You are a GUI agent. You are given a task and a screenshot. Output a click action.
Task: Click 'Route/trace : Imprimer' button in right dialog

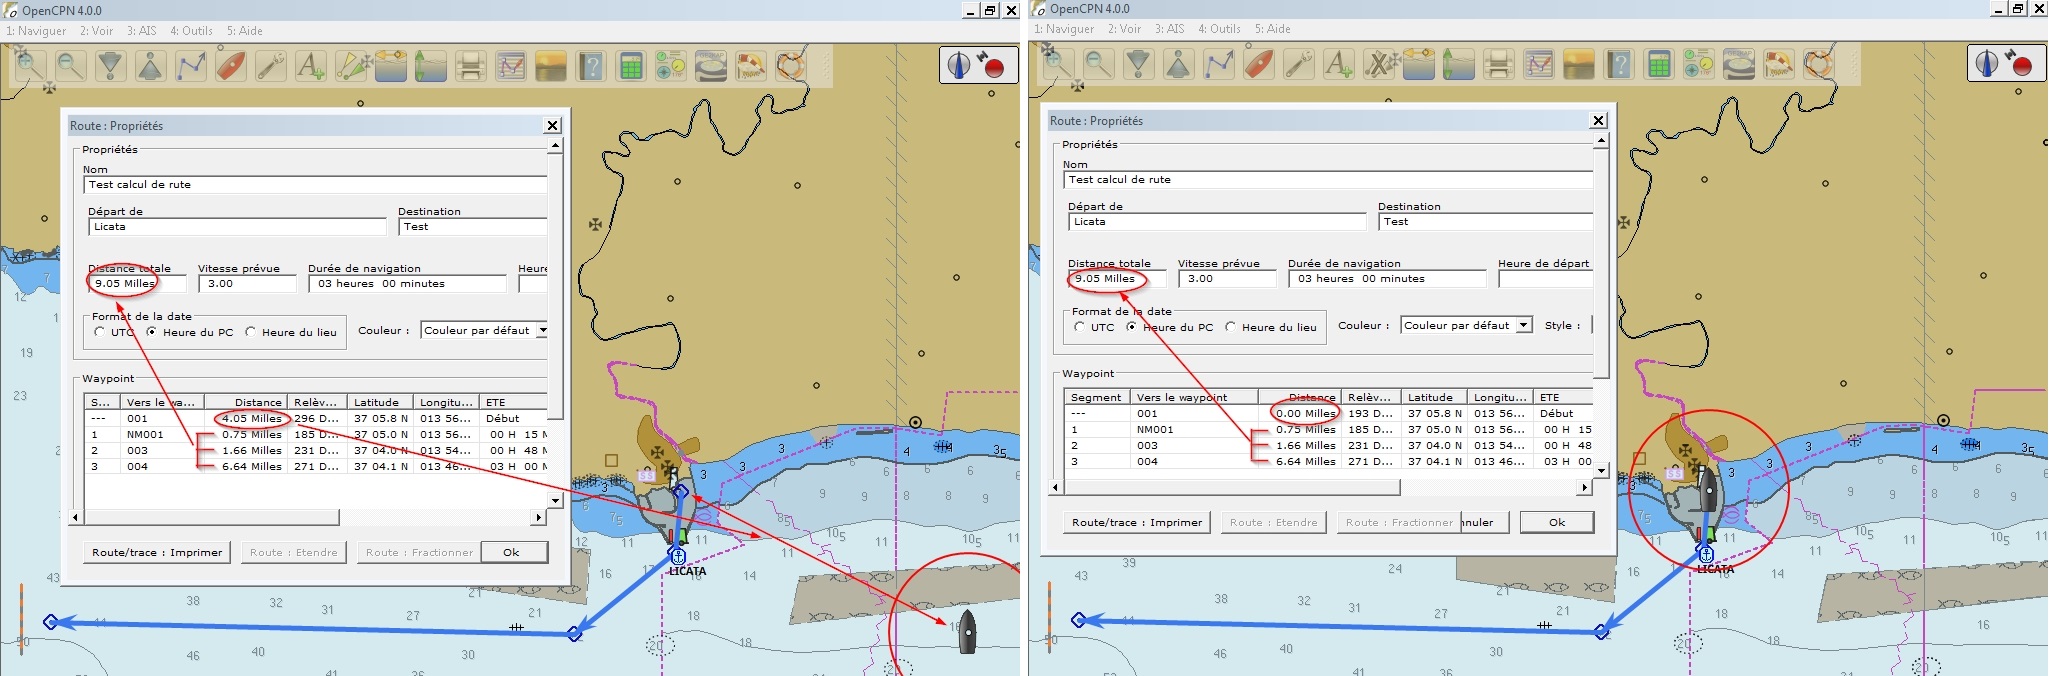[x=1137, y=522]
